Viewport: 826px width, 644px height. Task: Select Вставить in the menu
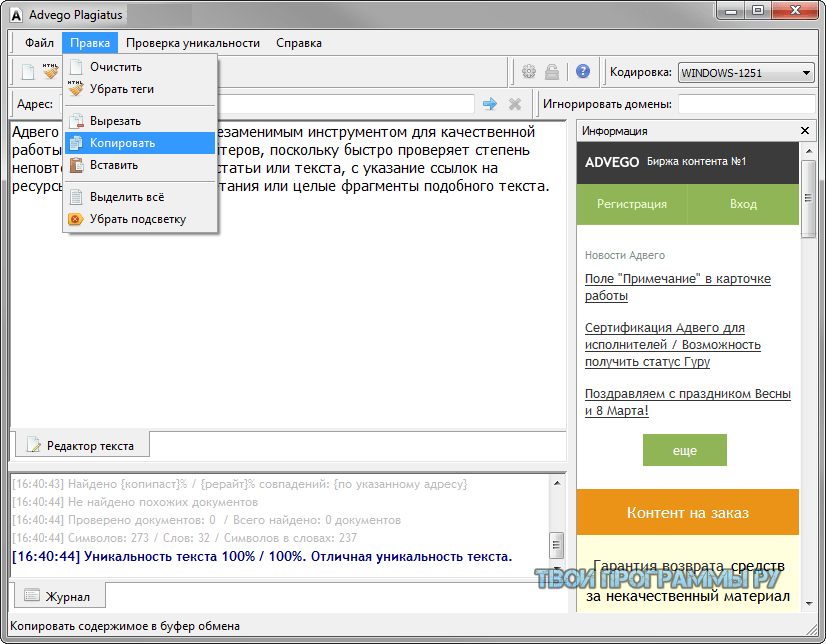[140, 165]
